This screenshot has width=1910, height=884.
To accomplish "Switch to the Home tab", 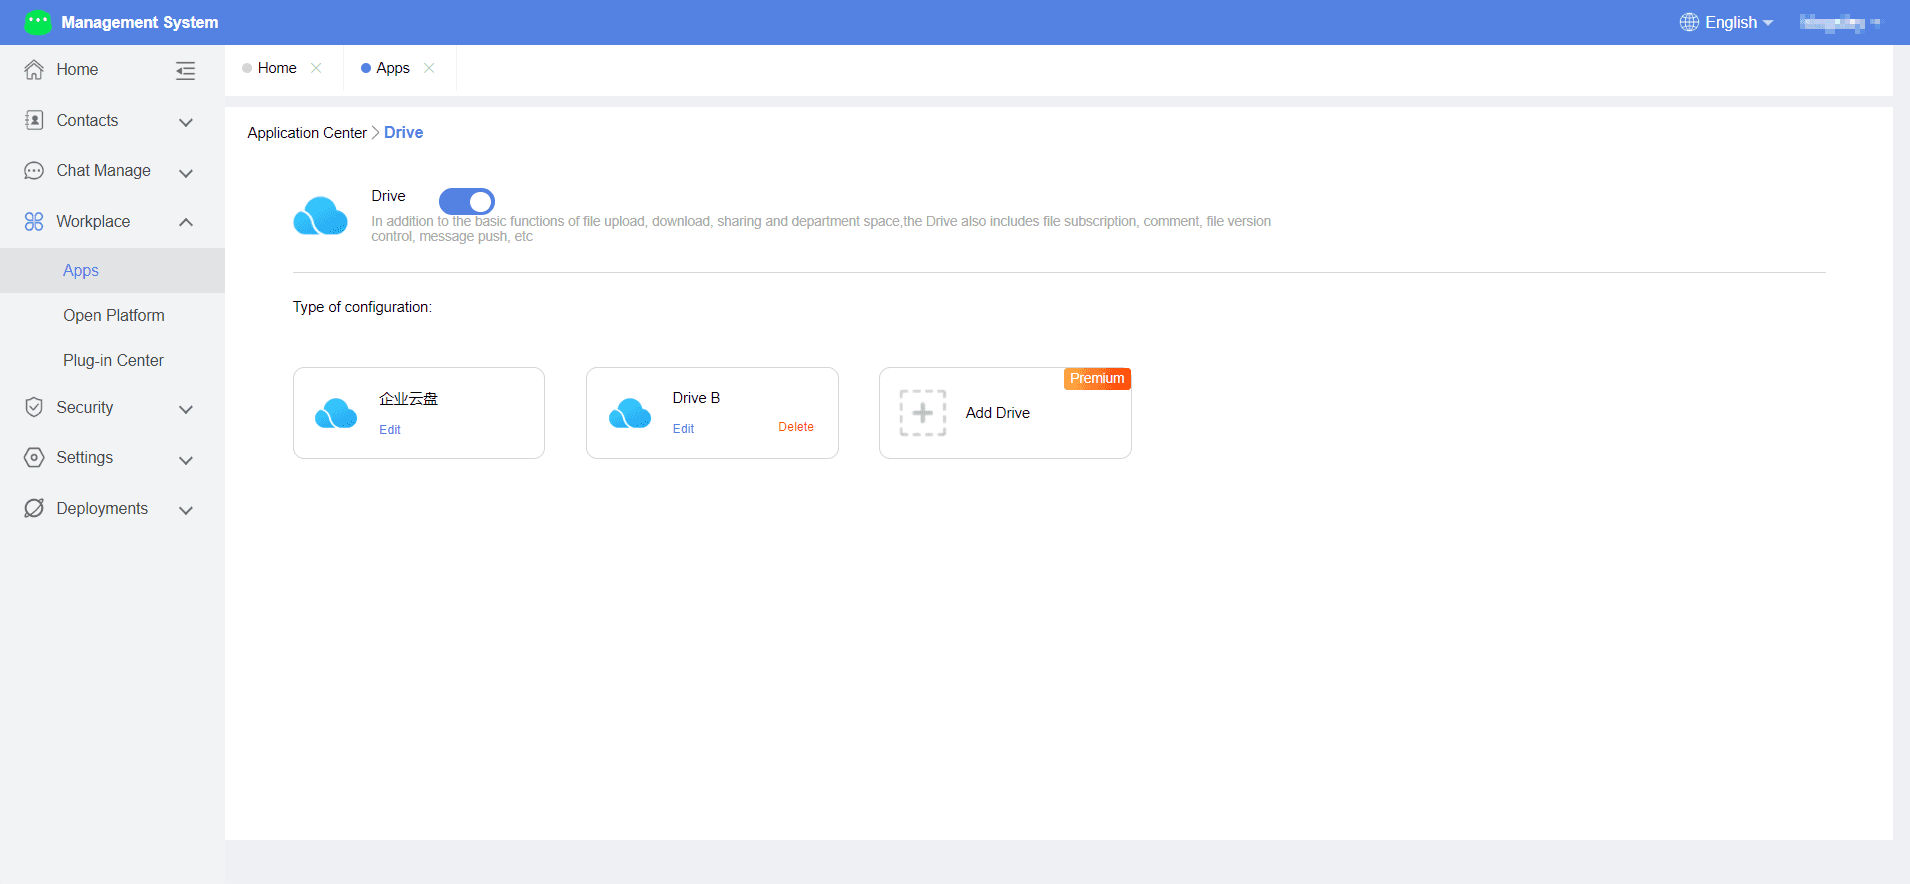I will (x=277, y=68).
